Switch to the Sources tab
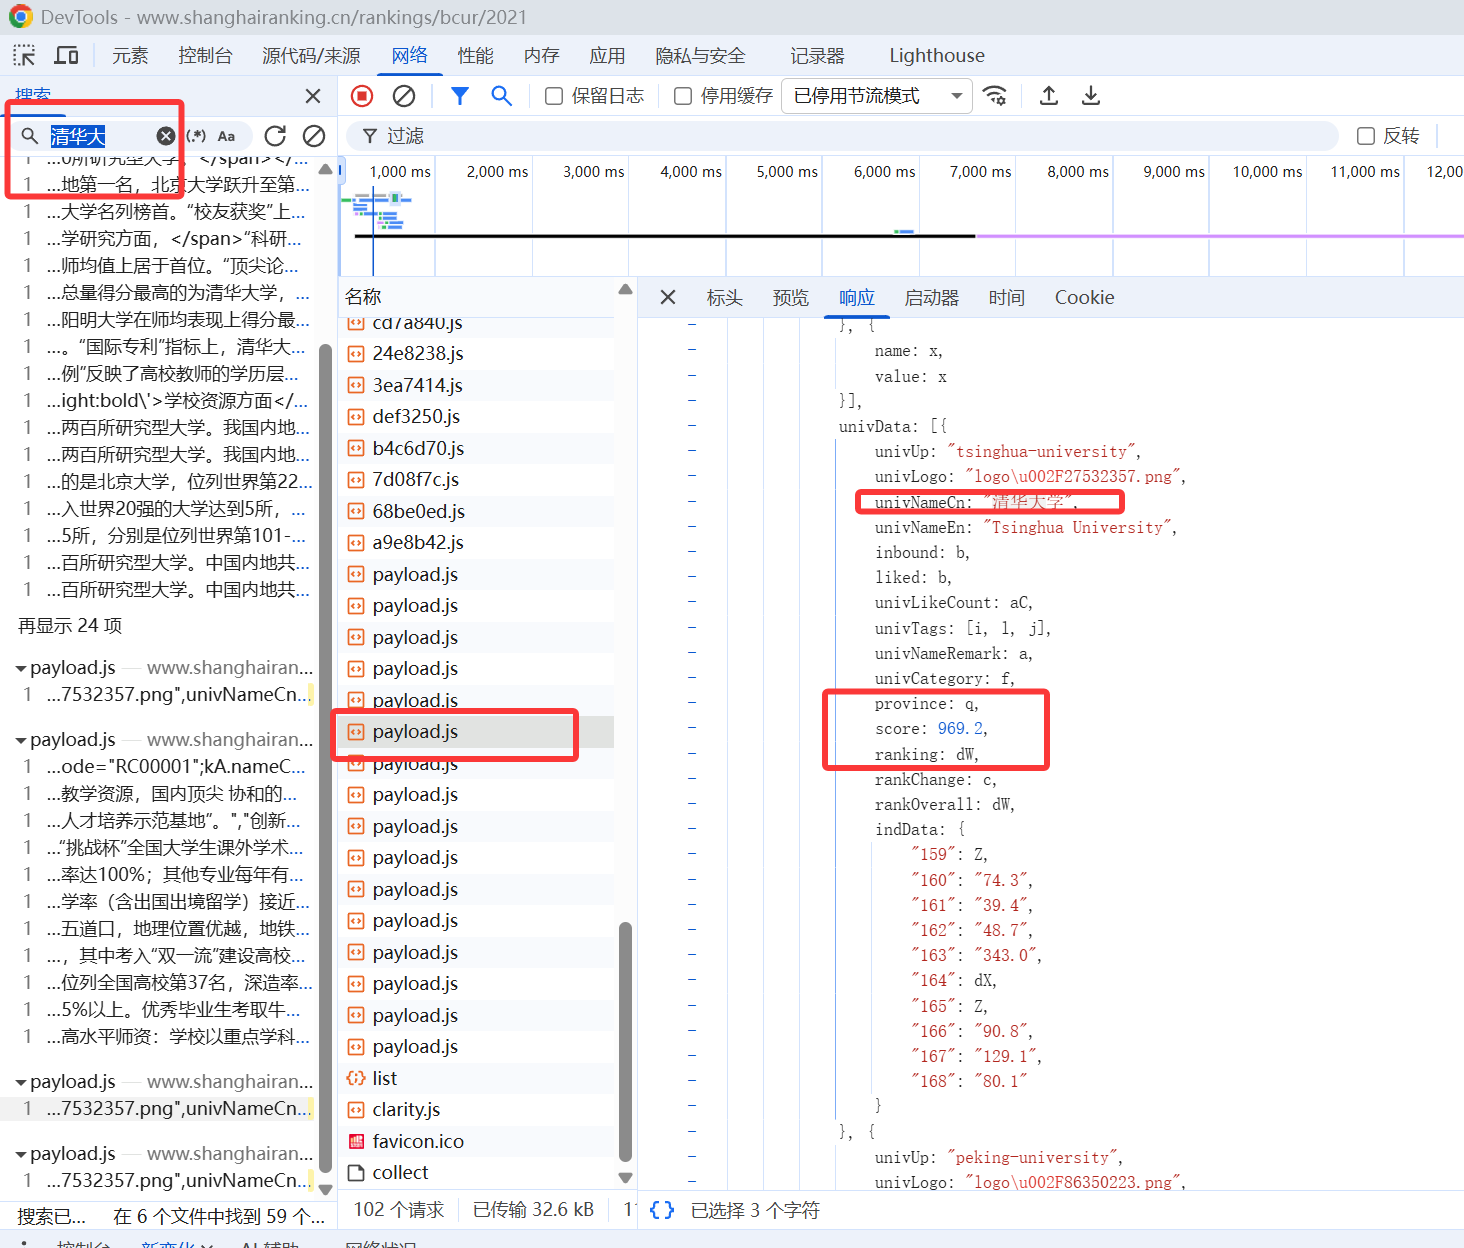Screen dimensions: 1464x1248 [x=311, y=55]
